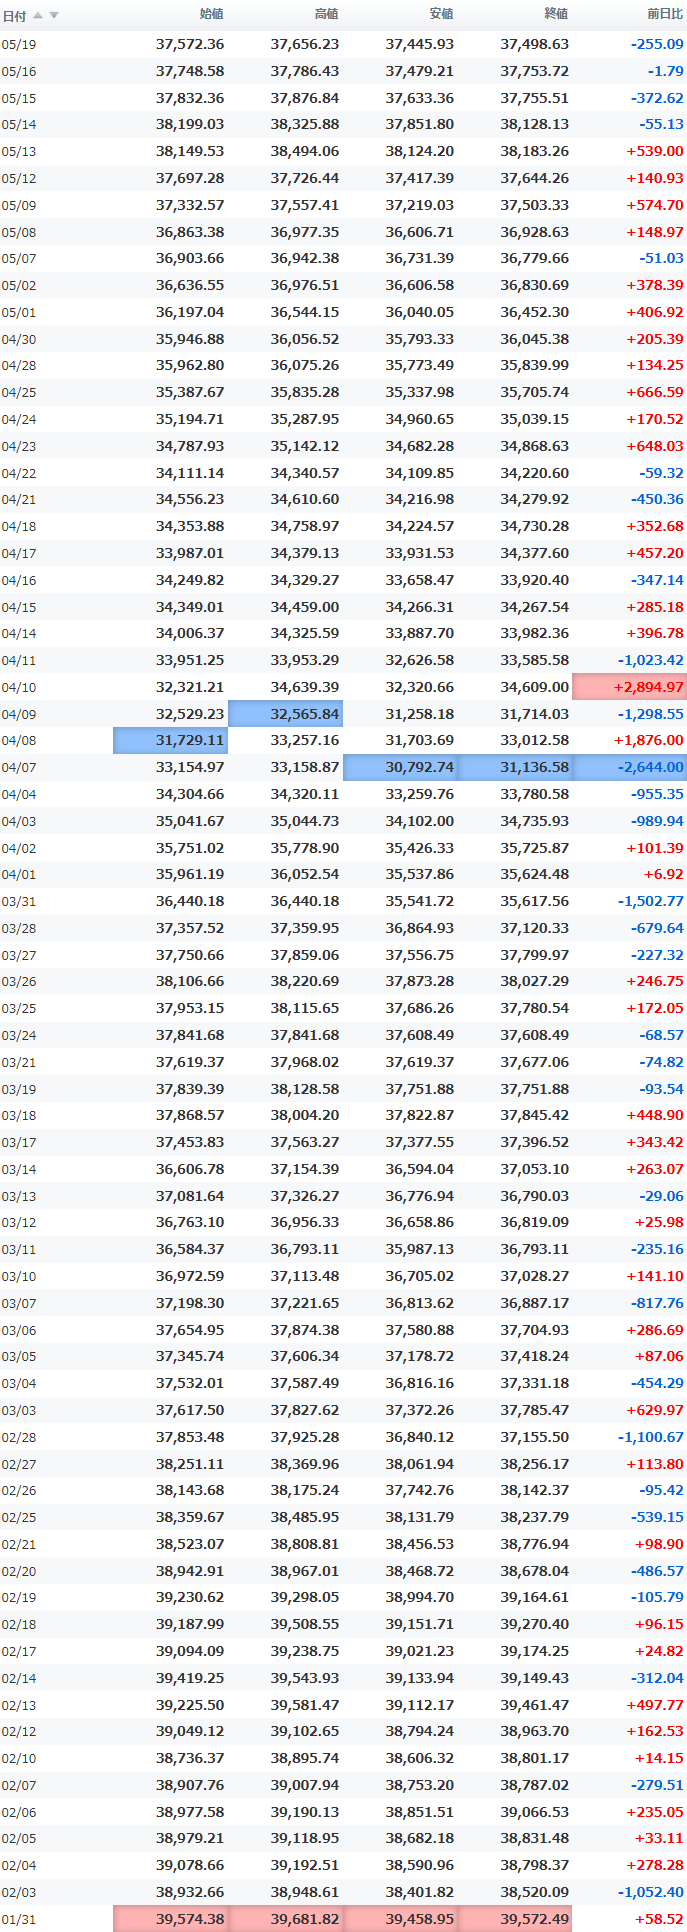Click the 安値 column header

click(x=442, y=14)
